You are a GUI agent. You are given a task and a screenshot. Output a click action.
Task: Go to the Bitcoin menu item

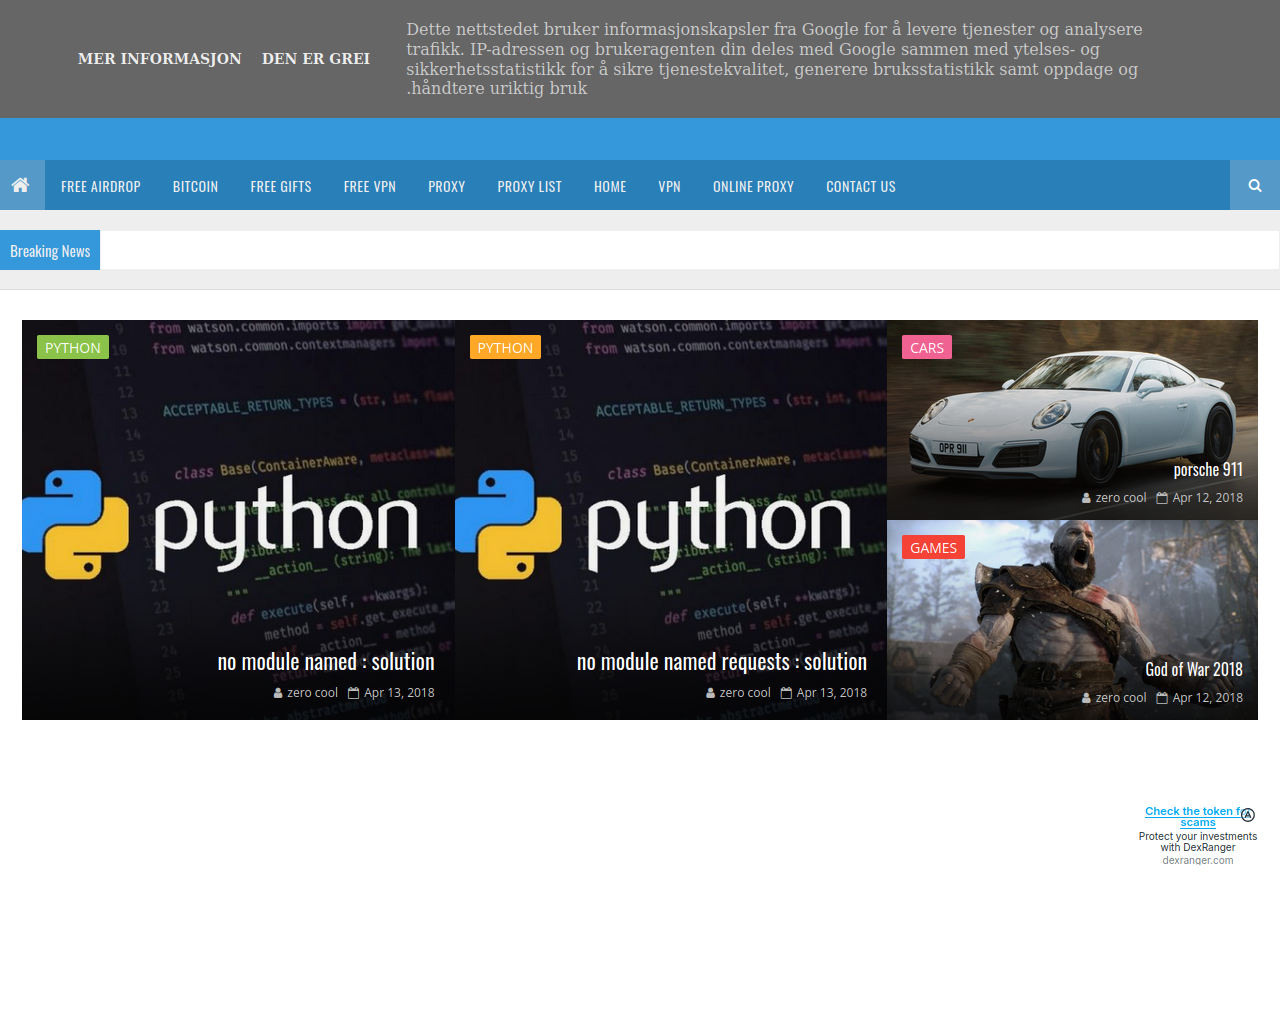(x=195, y=186)
